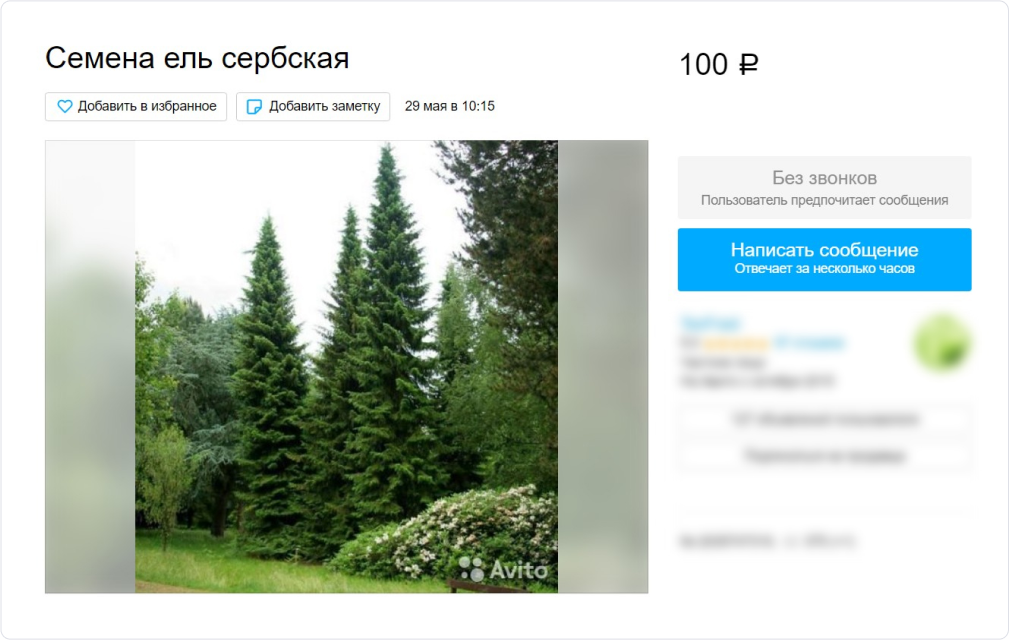Open the seller's round green avatar
This screenshot has height=640, width=1009.
[942, 343]
